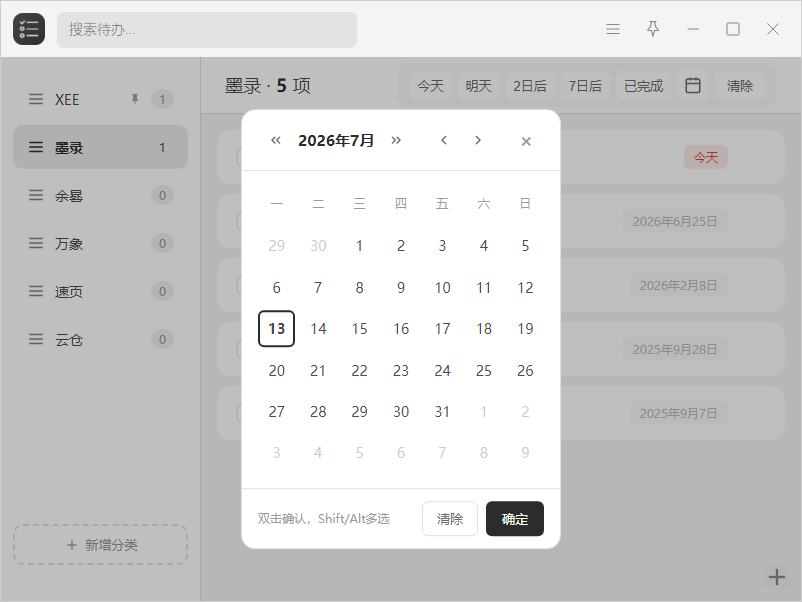Click the add new todo plus icon

pyautogui.click(x=776, y=577)
